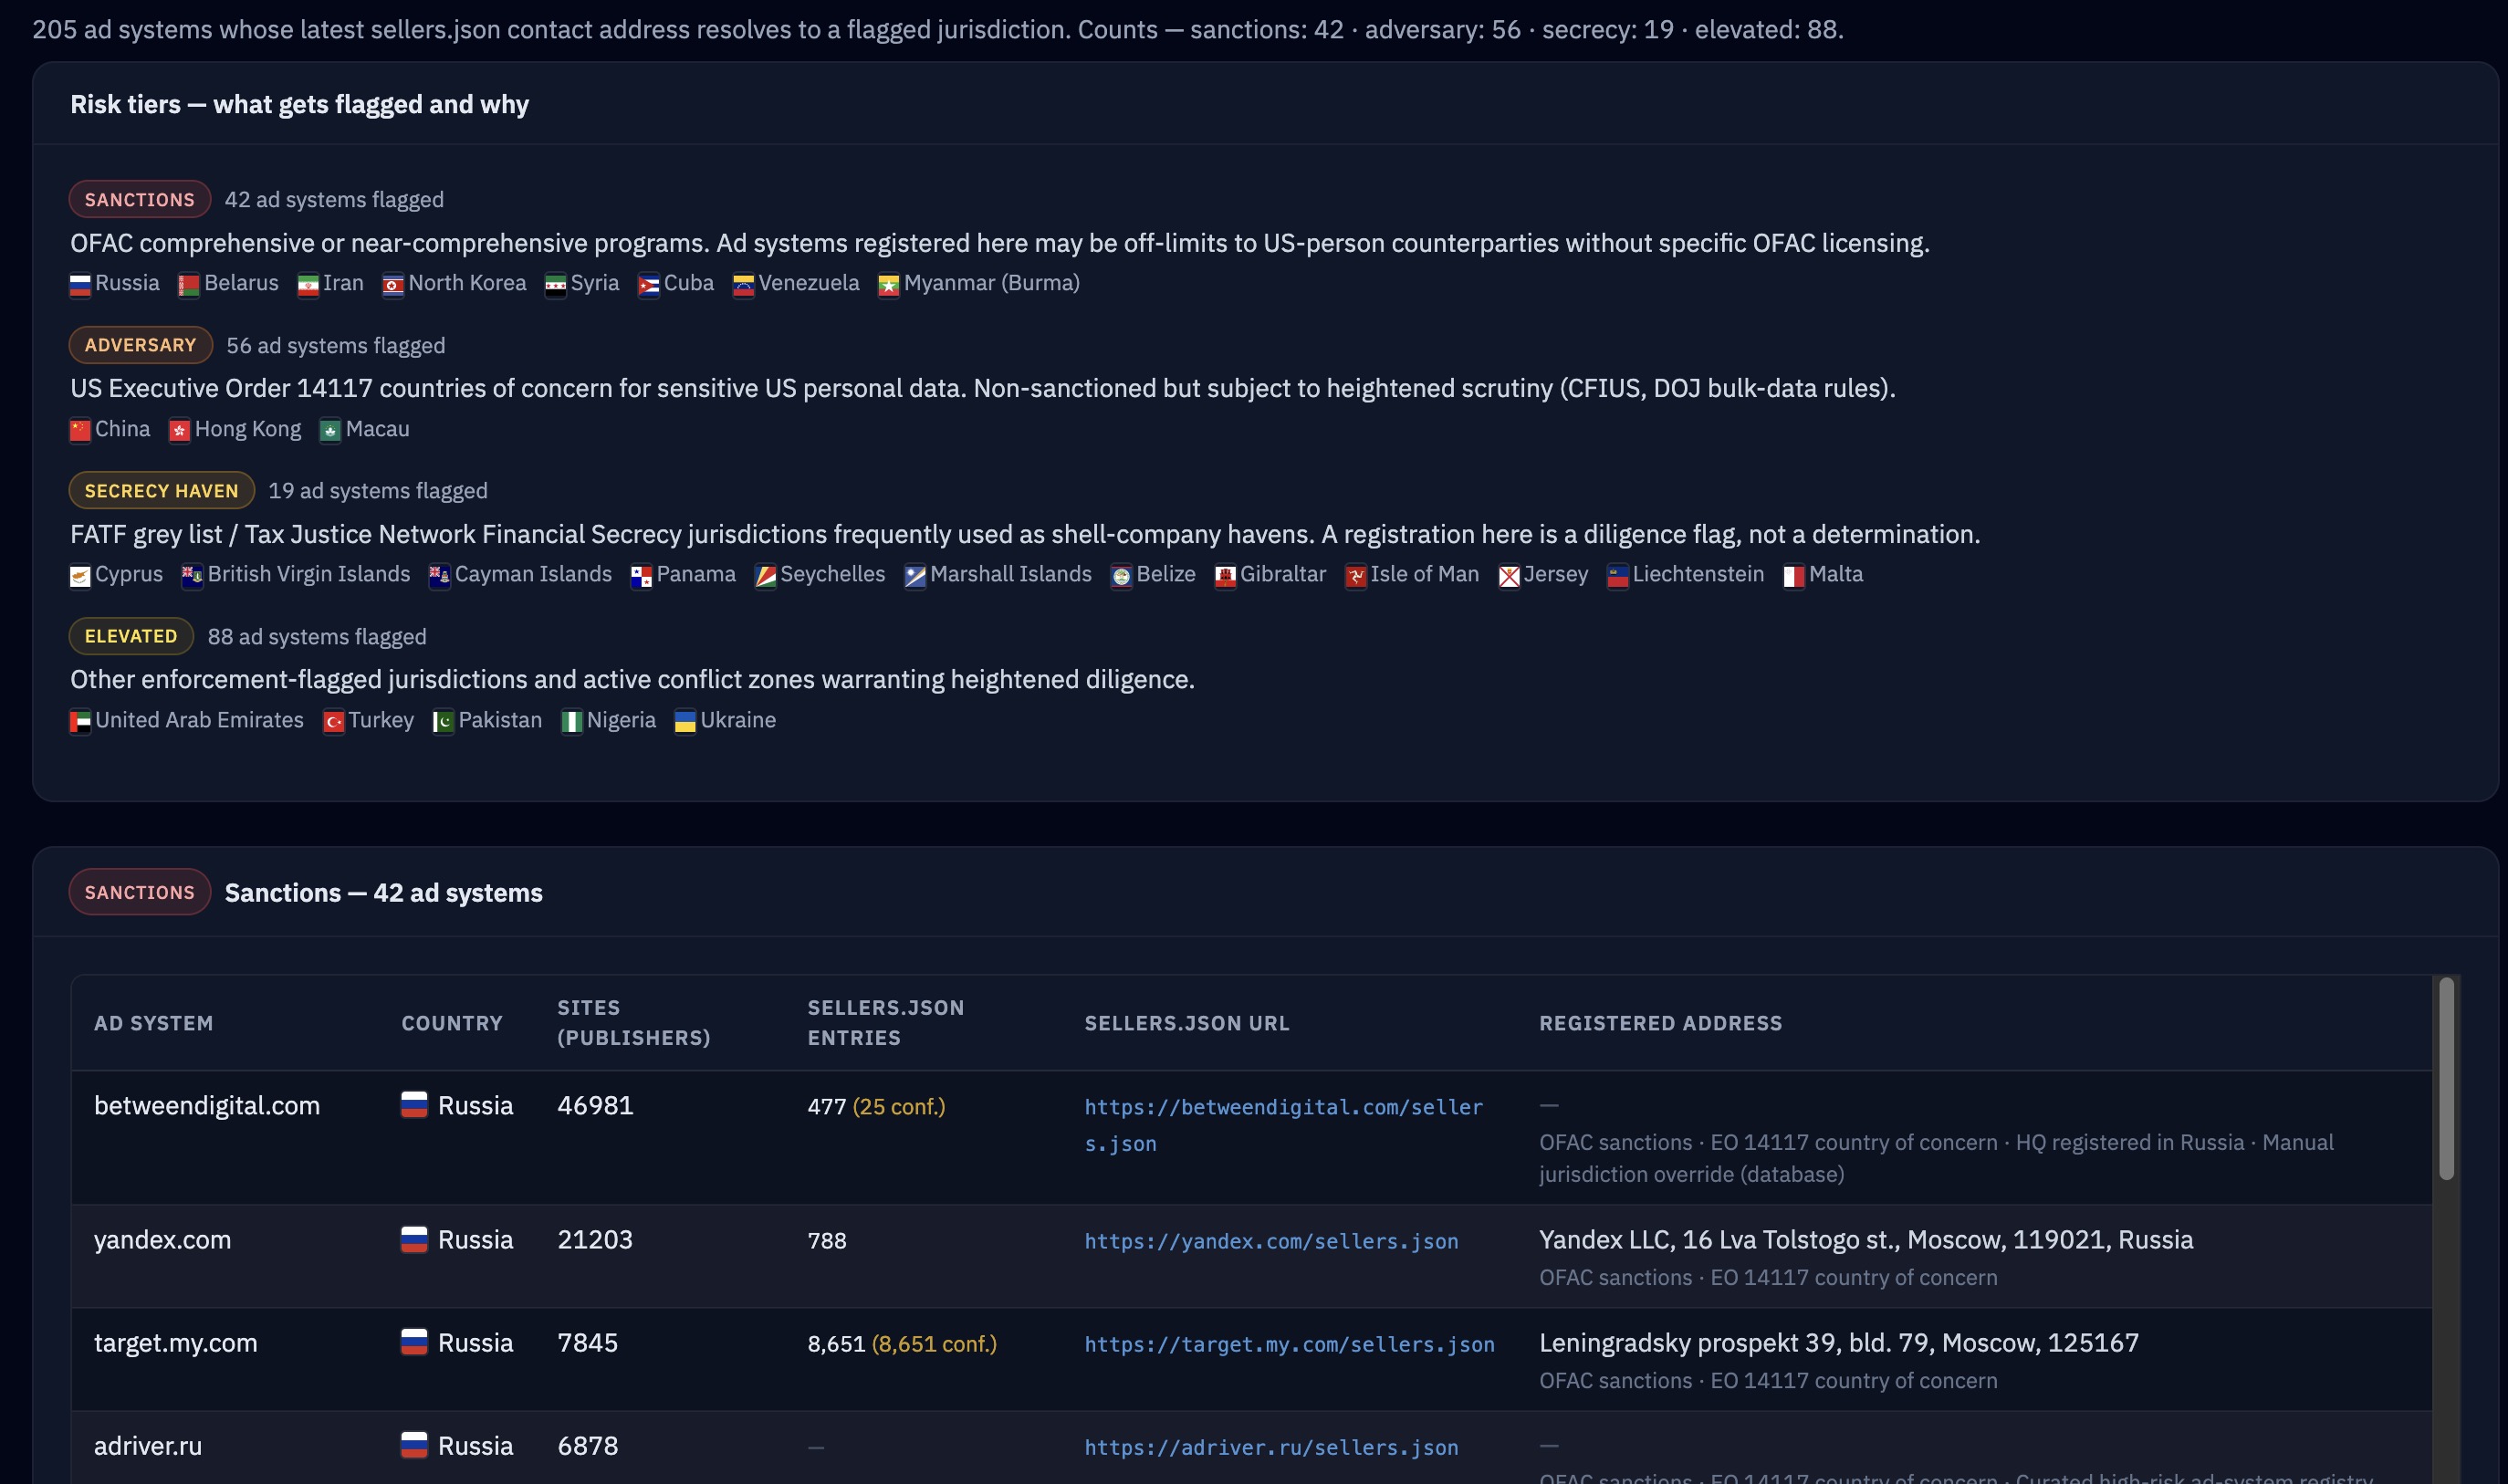Click the Iran flag icon

(x=308, y=285)
